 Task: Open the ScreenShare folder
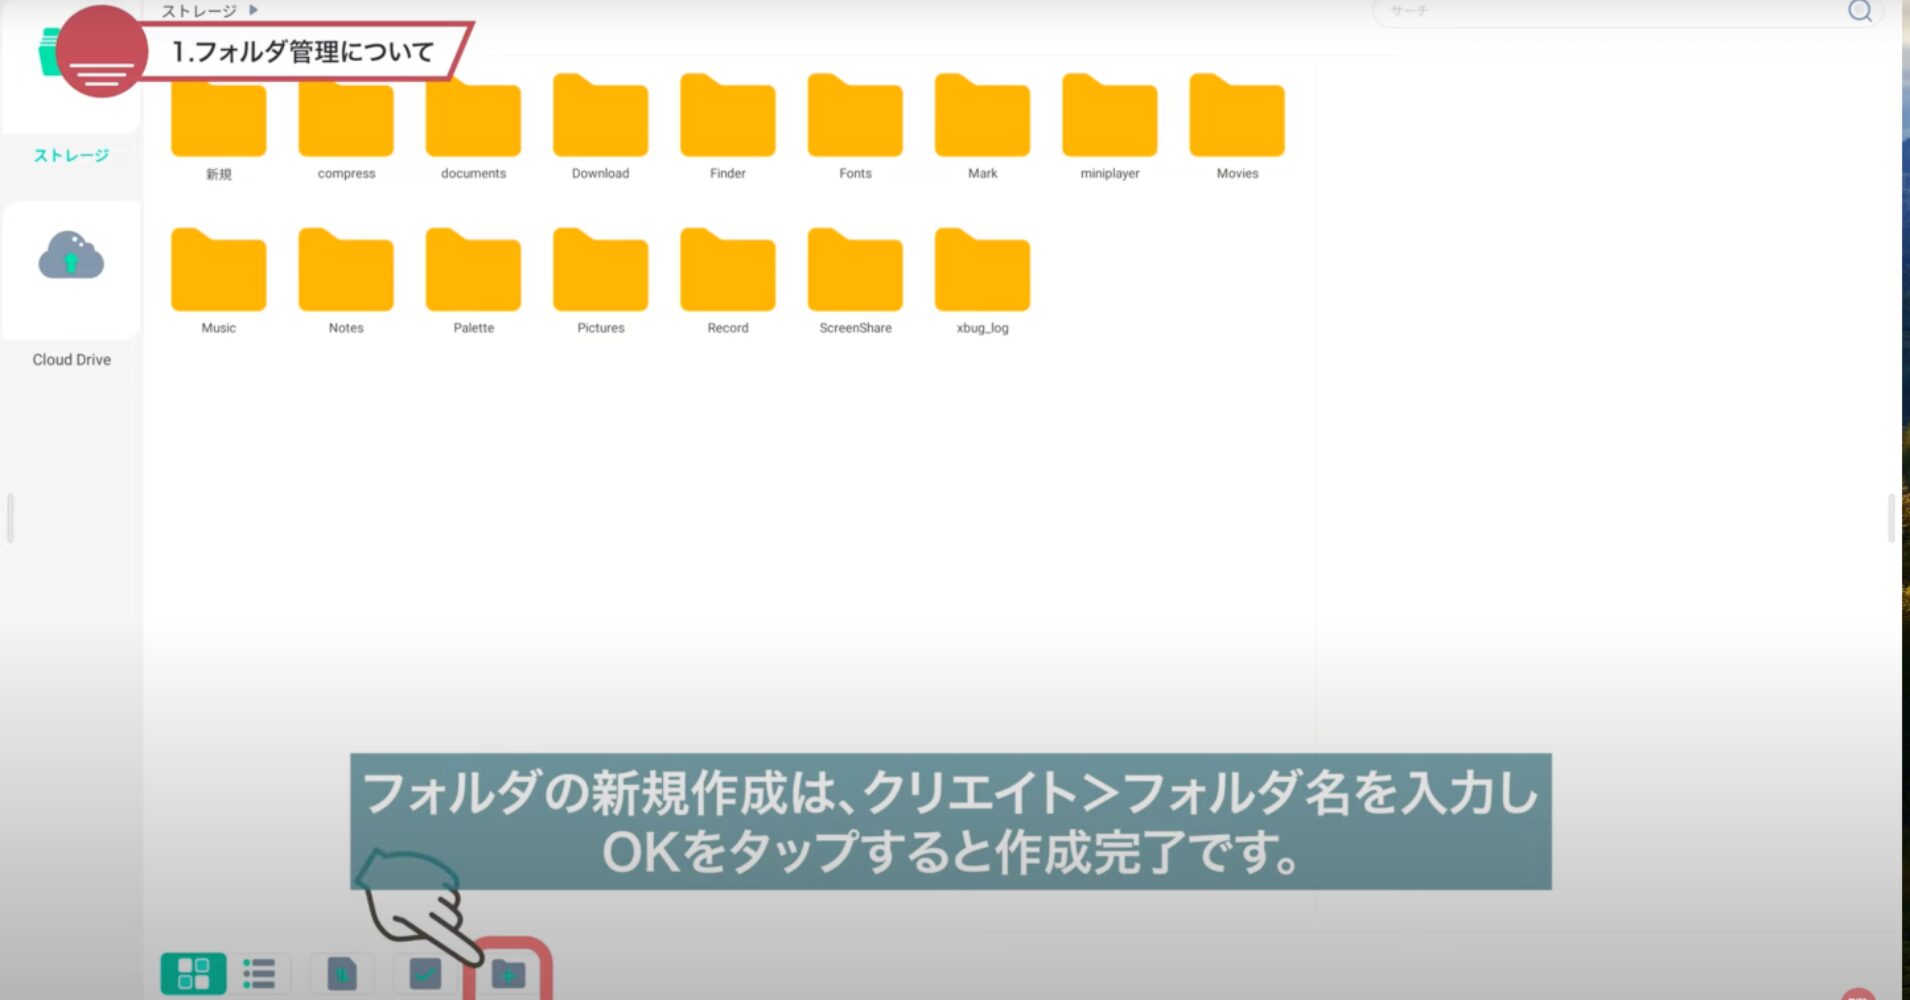tap(855, 271)
